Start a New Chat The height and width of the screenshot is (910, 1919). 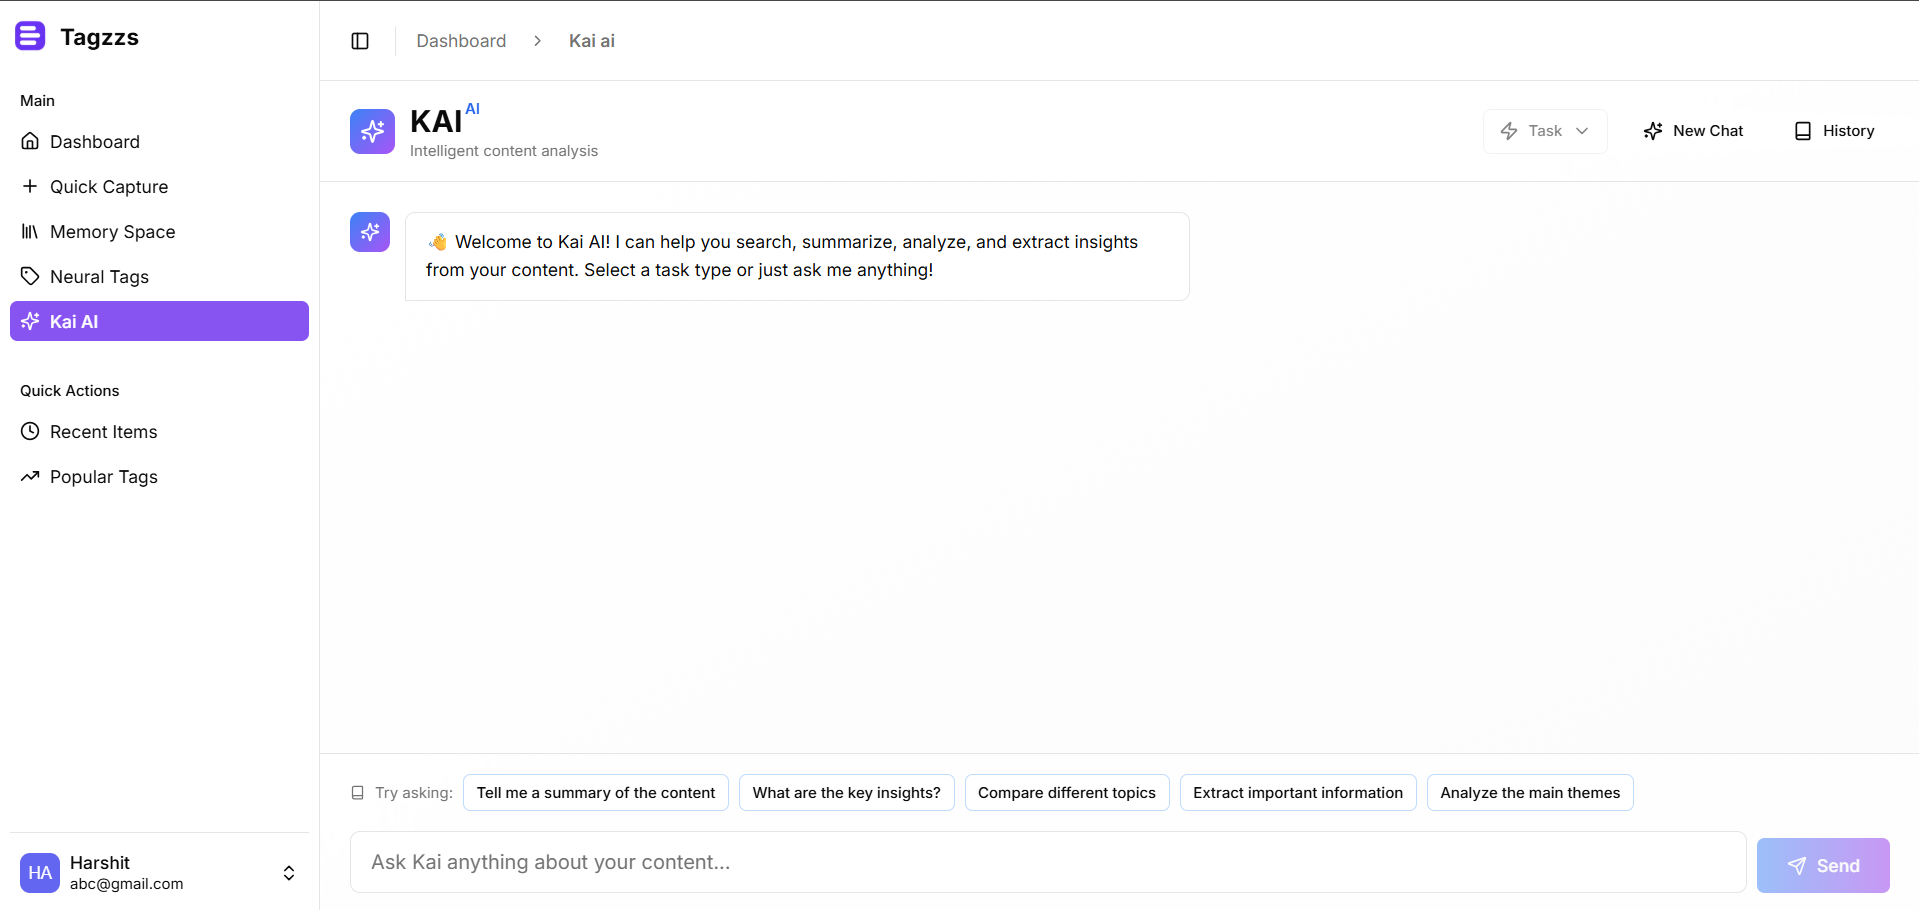(x=1693, y=131)
